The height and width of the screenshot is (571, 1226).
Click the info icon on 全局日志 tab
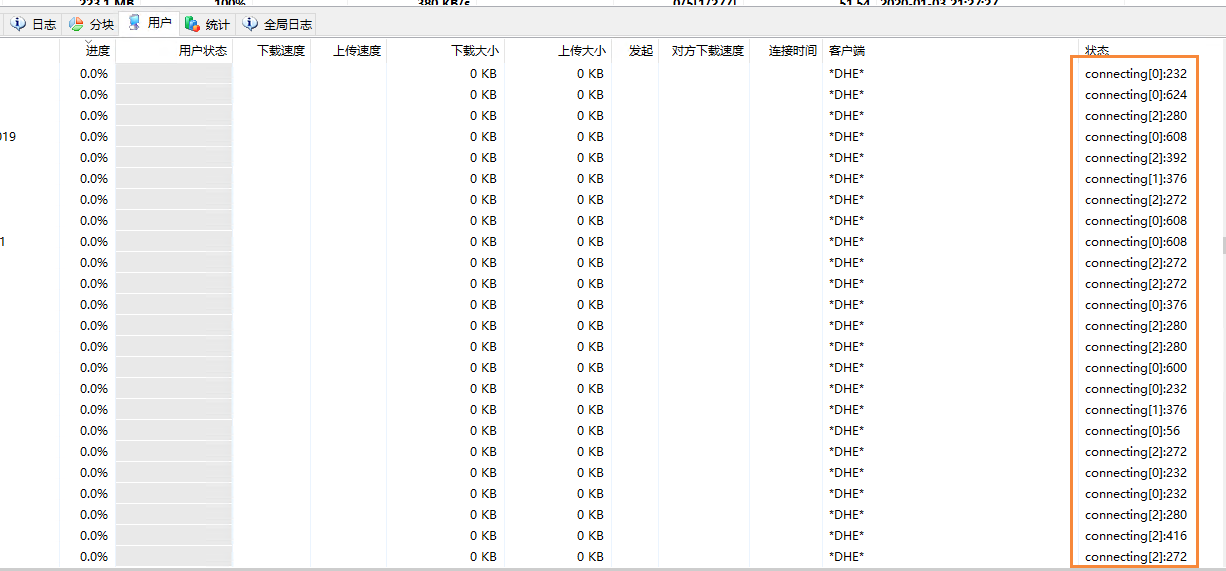pos(251,24)
